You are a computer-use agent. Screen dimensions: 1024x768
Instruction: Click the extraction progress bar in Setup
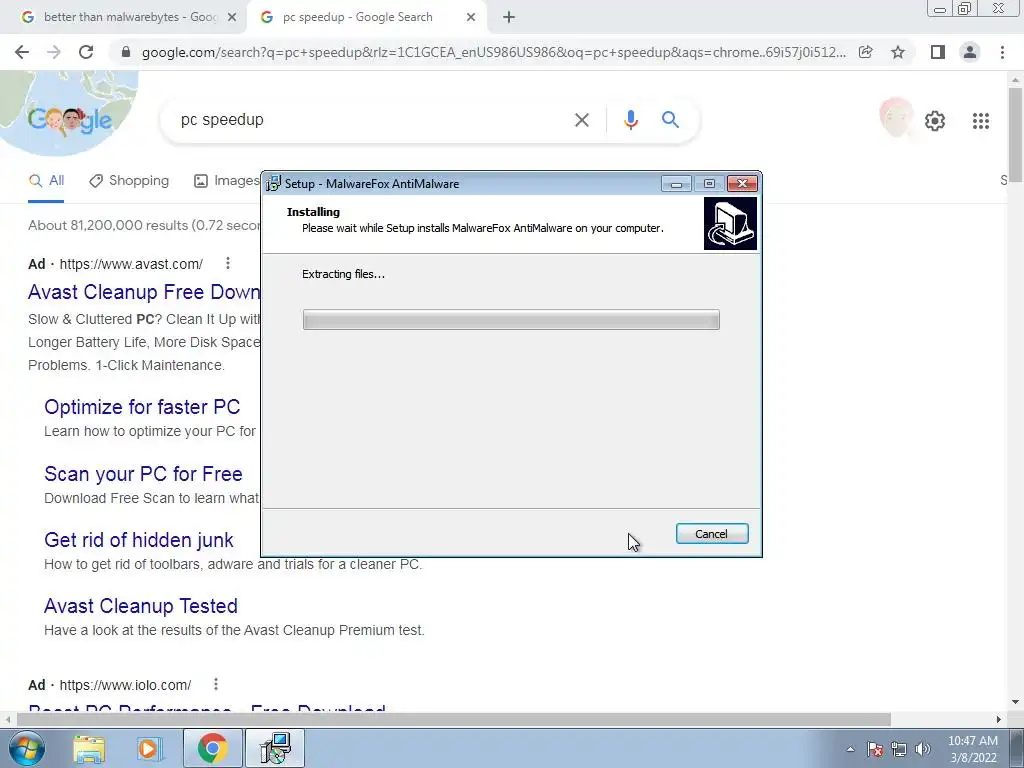(511, 319)
